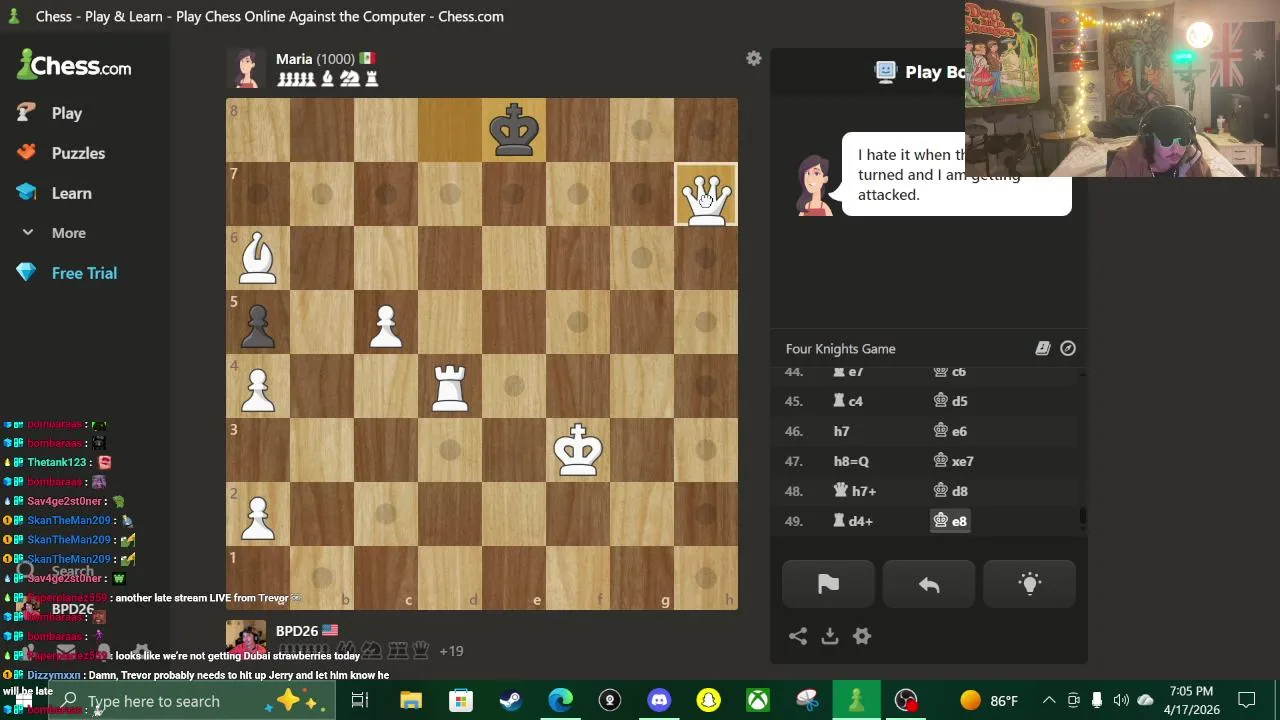Open the Puzzles section in sidebar
The image size is (1280, 720).
tap(78, 153)
